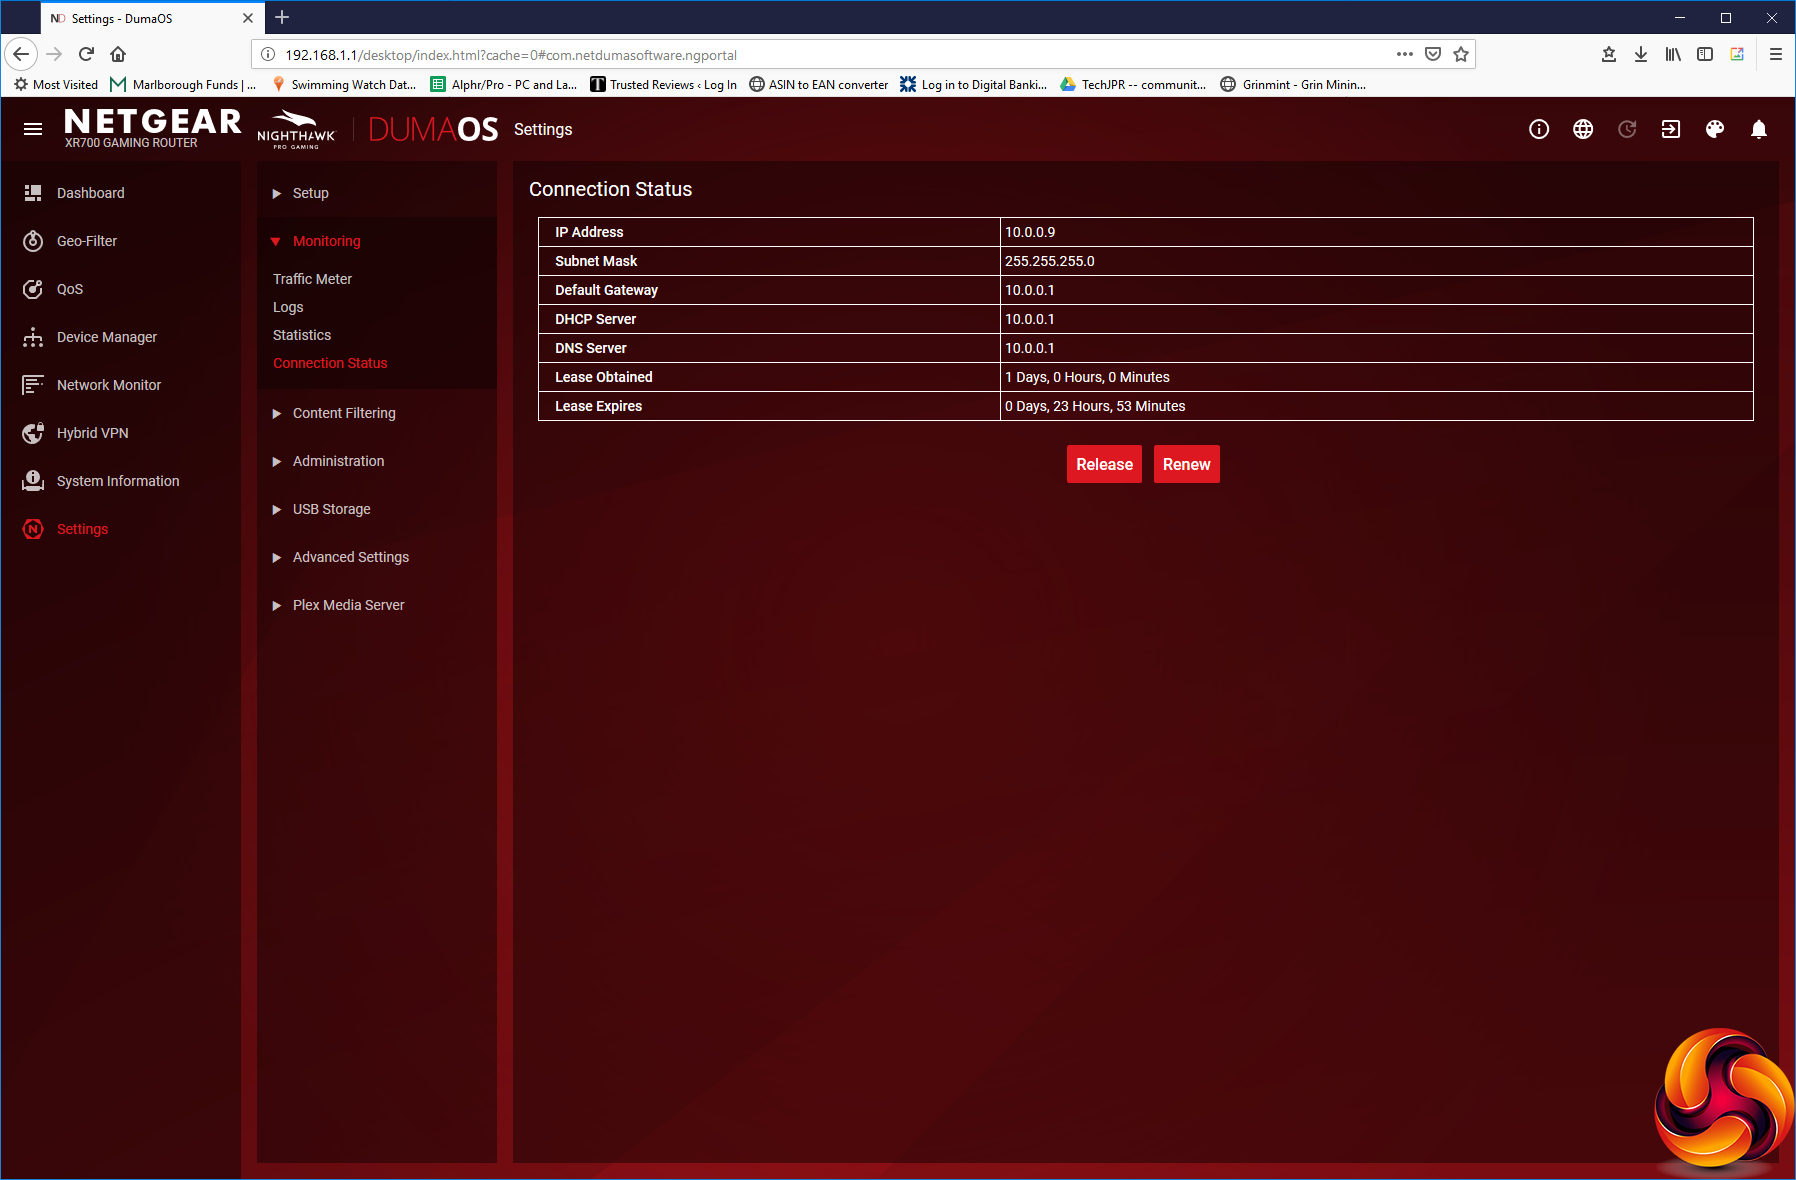Click the Hybrid VPN sidebar icon
This screenshot has height=1180, width=1796.
coord(33,433)
